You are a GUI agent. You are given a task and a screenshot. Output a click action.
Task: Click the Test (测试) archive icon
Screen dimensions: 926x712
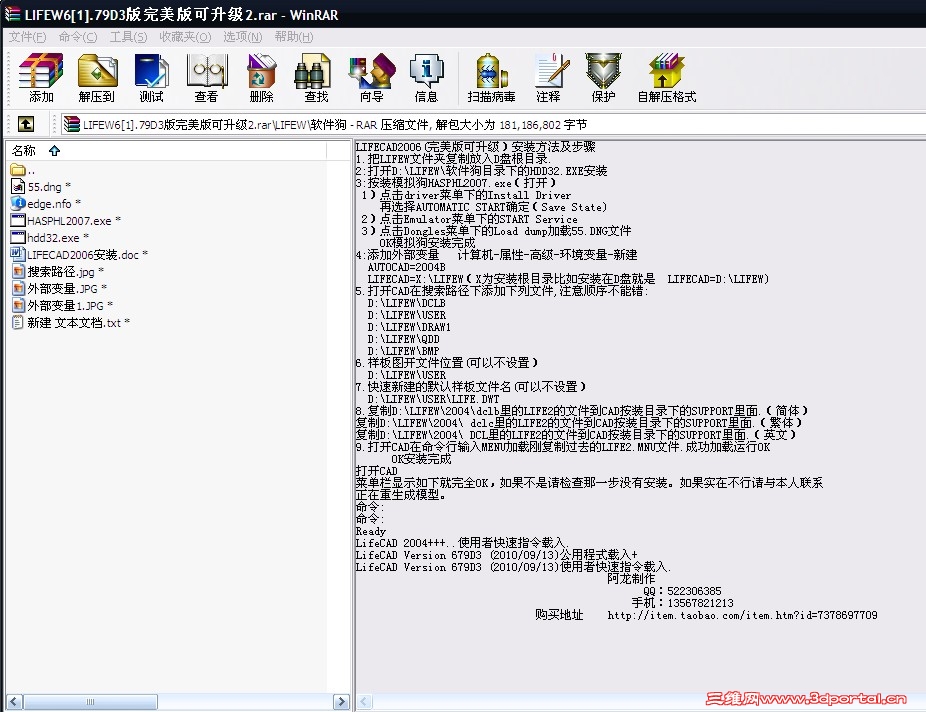pyautogui.click(x=151, y=77)
